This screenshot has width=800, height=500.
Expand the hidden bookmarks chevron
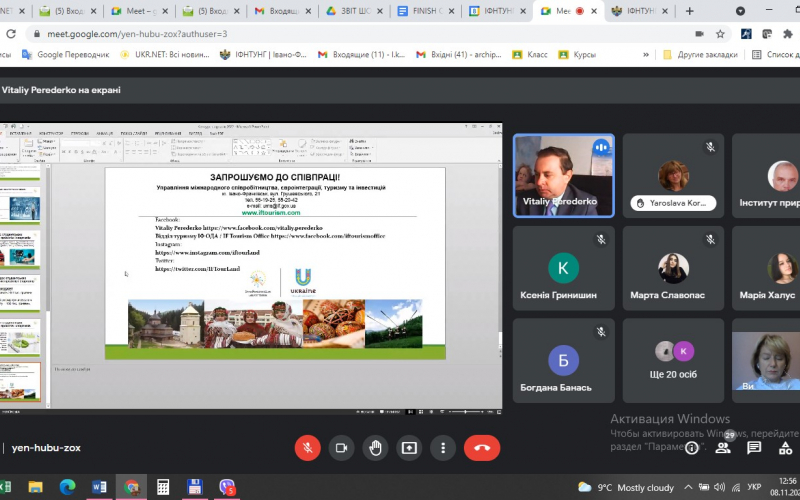pyautogui.click(x=646, y=55)
